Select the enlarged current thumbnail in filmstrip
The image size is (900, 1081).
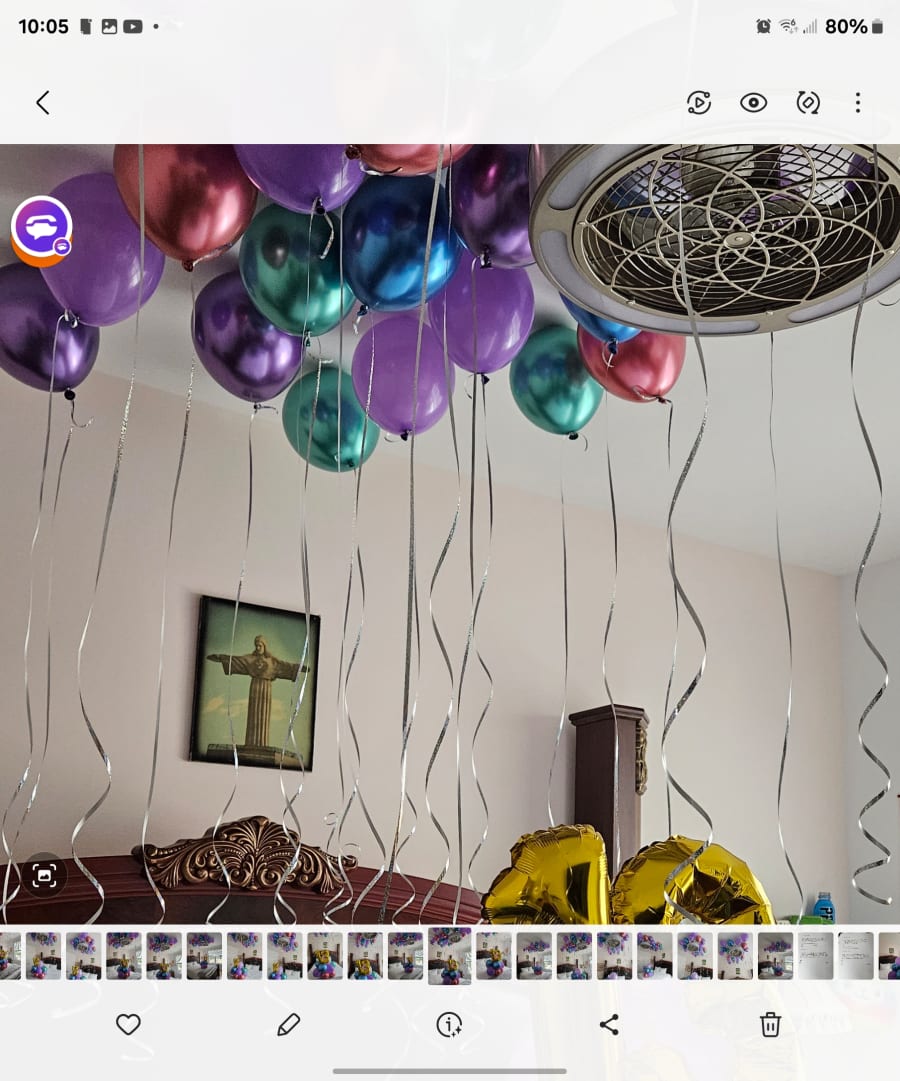click(x=450, y=956)
